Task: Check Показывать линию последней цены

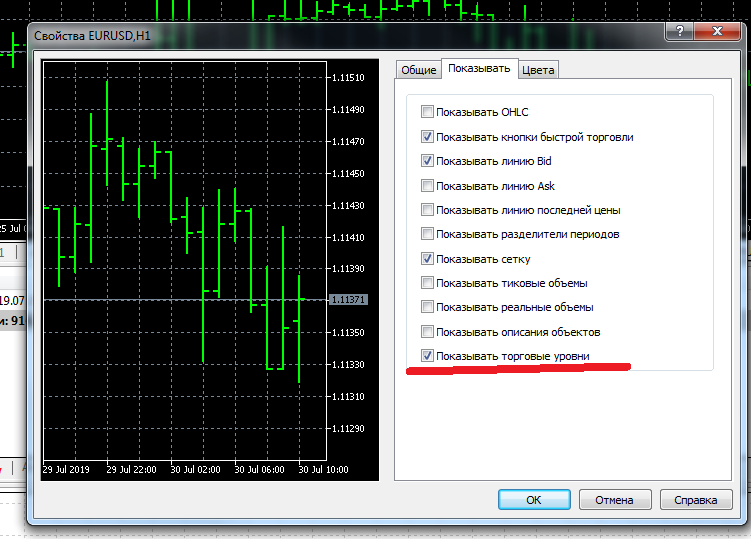Action: (x=427, y=209)
